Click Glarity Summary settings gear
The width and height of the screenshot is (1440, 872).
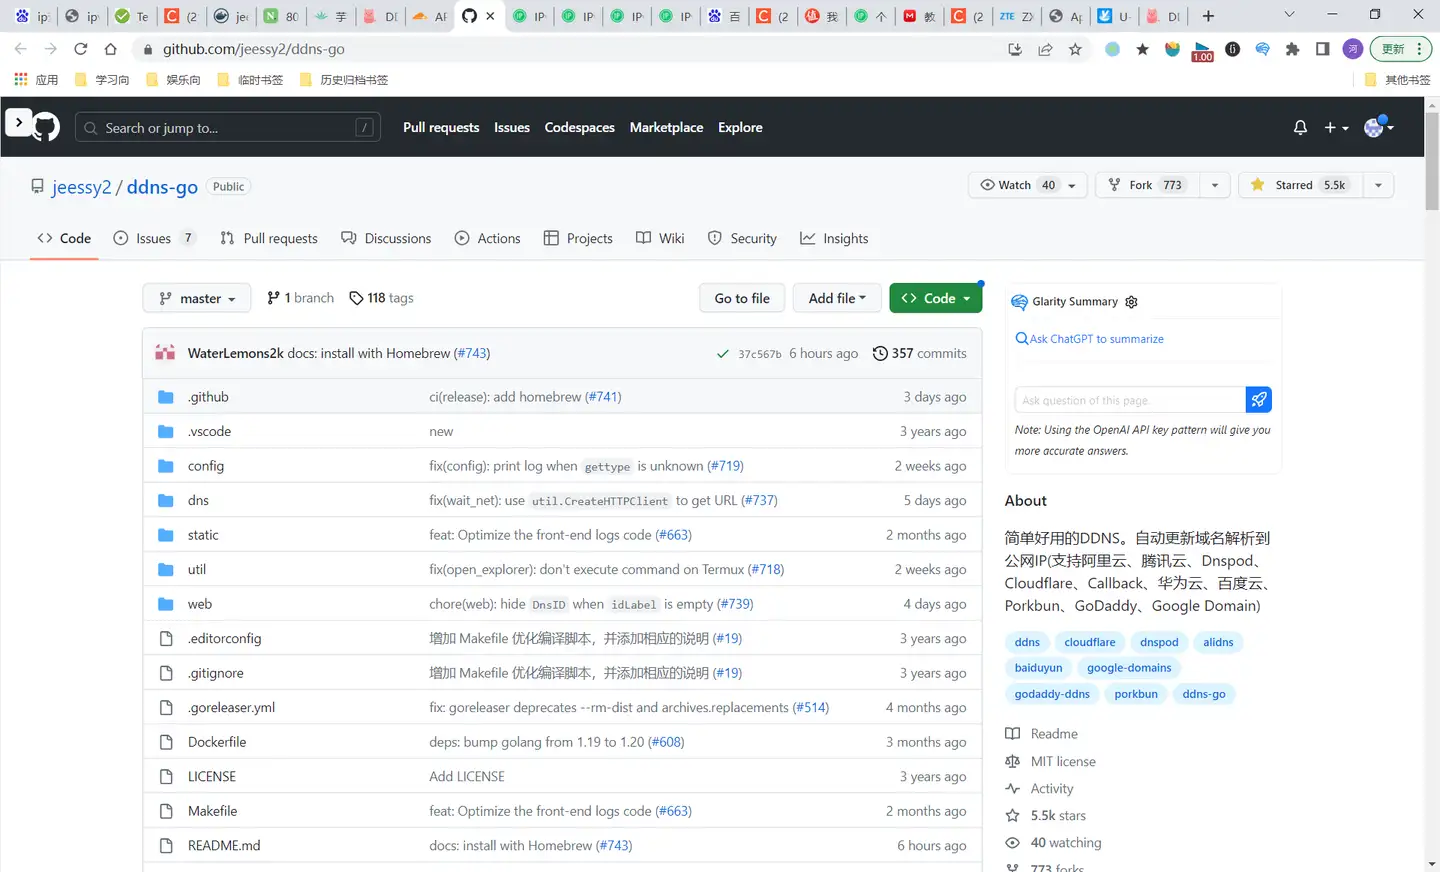[x=1131, y=302]
